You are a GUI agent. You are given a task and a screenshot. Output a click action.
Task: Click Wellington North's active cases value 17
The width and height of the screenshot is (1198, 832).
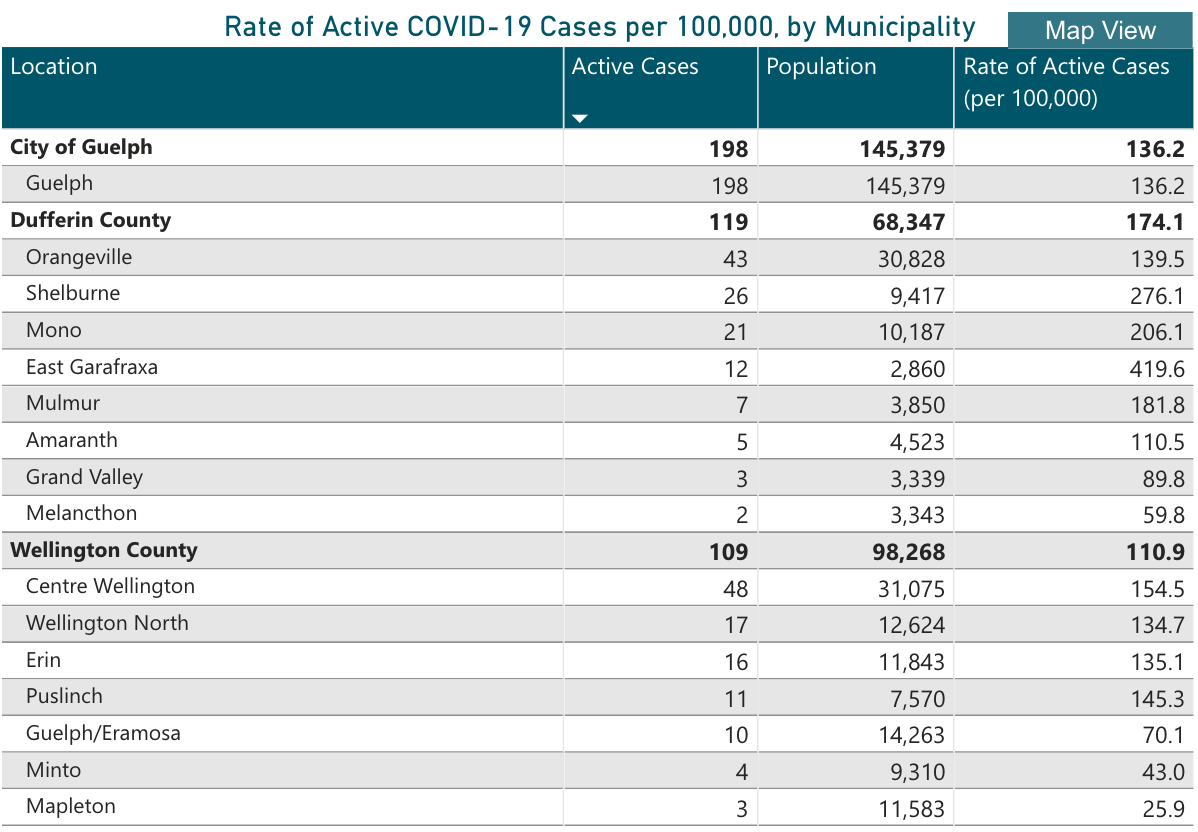click(x=735, y=625)
